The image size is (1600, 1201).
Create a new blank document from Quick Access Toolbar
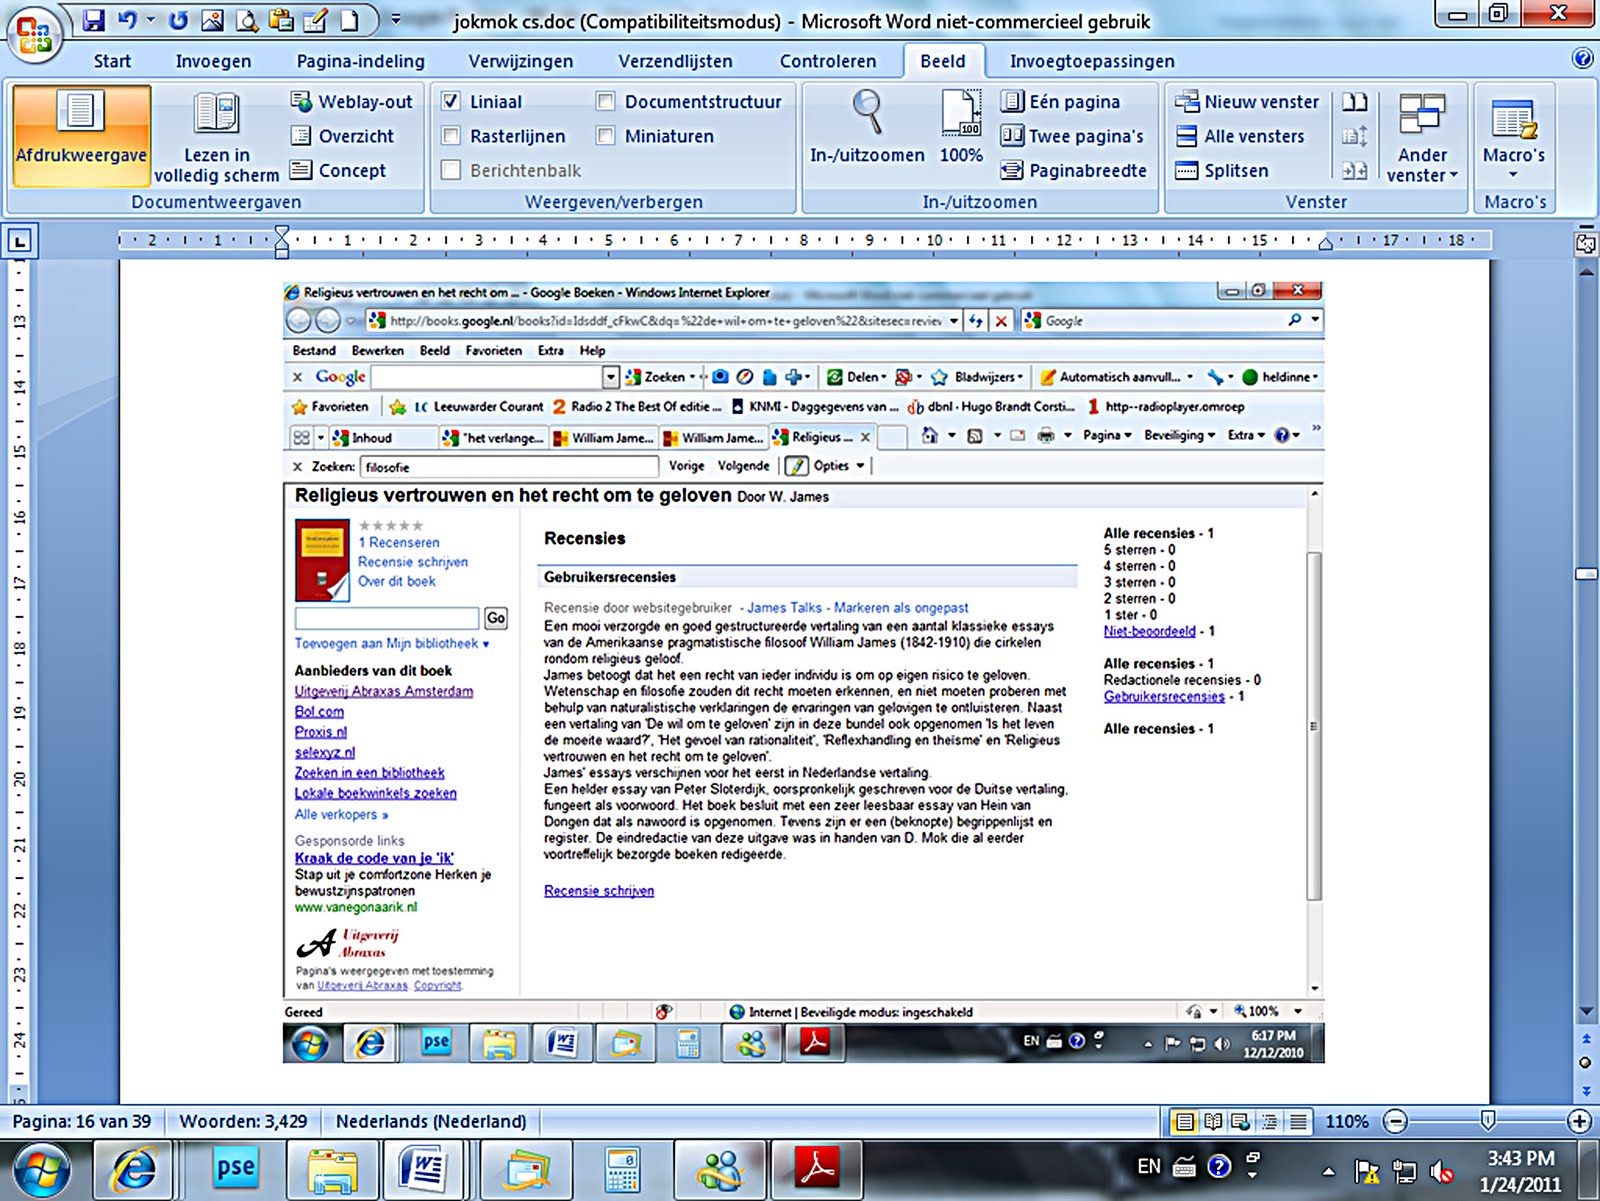[x=349, y=20]
